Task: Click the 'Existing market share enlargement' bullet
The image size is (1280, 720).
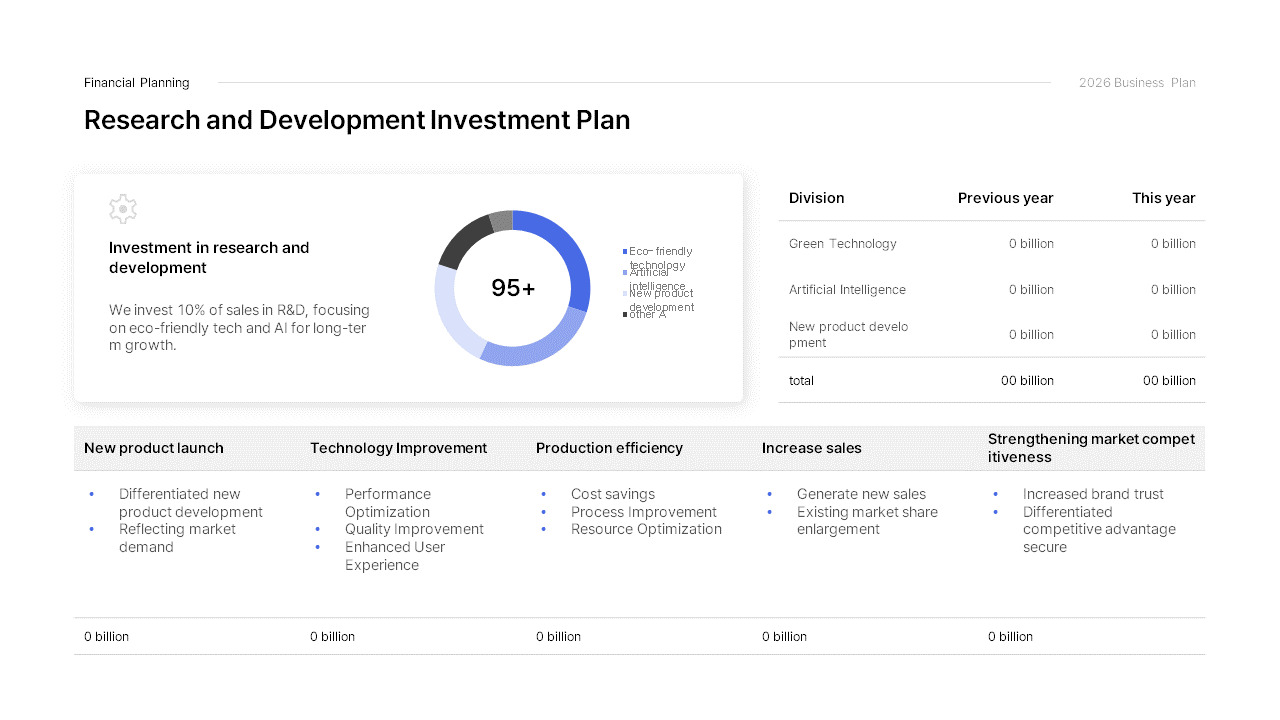Action: (x=867, y=521)
